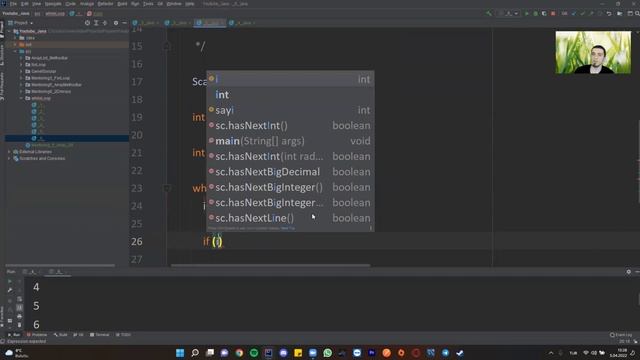Click the Git commit checkmark icon

pyautogui.click(x=582, y=13)
